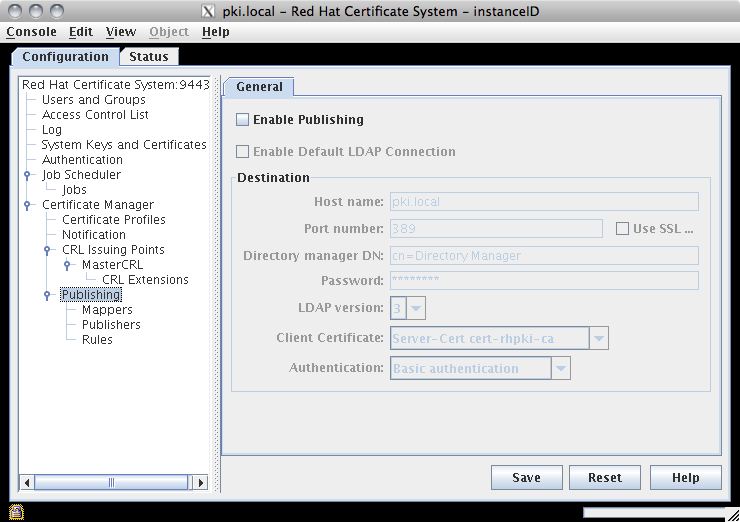Click the Help button at bottom
740x522 pixels.
point(686,478)
